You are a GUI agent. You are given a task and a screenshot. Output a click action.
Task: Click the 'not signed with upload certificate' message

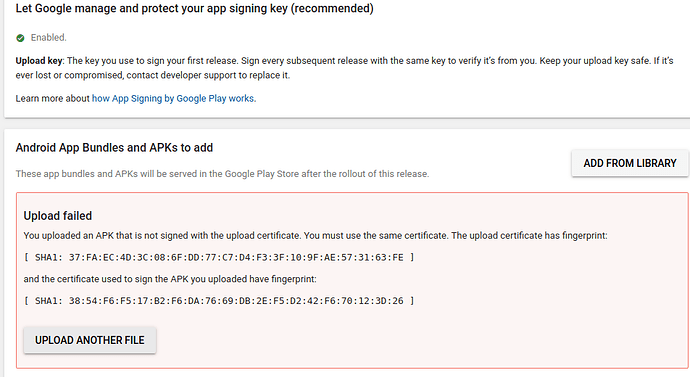[x=315, y=235]
